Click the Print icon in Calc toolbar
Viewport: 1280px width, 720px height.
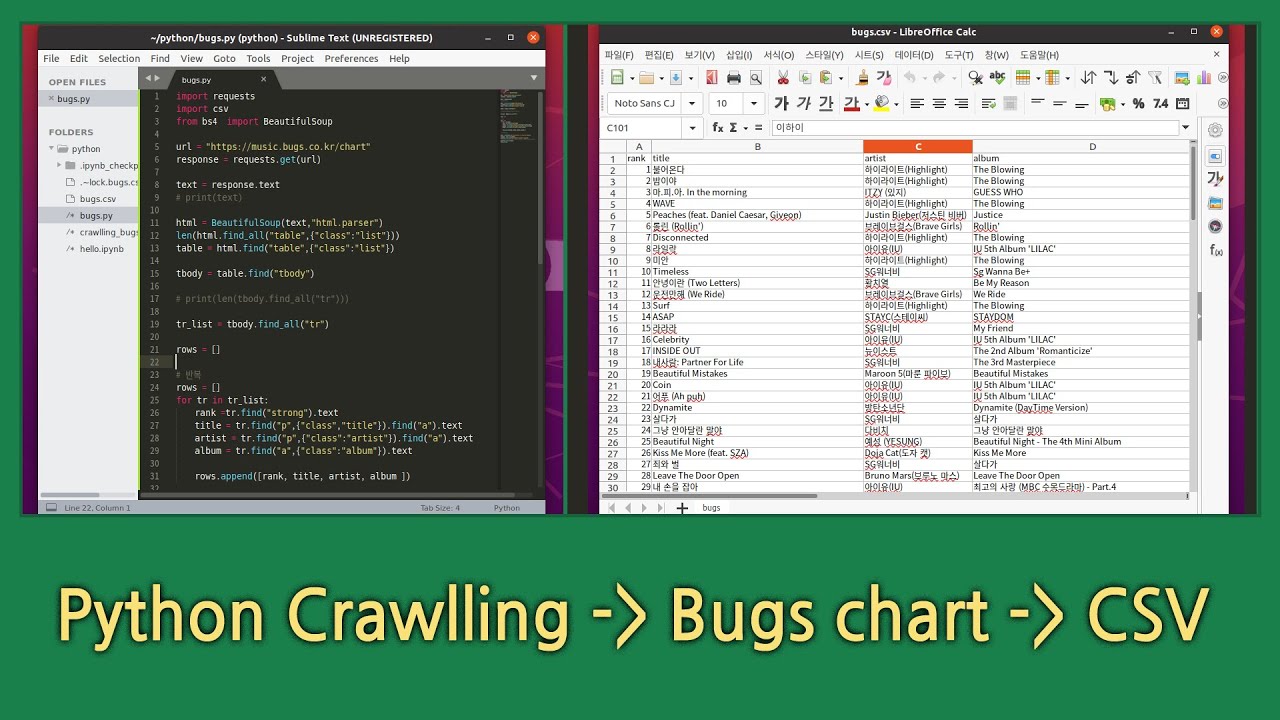point(734,77)
